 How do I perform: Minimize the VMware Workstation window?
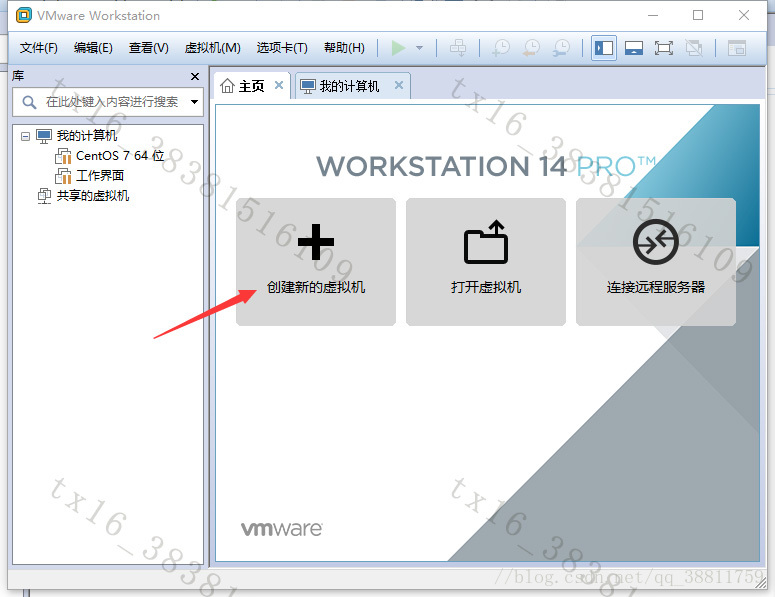click(x=653, y=15)
